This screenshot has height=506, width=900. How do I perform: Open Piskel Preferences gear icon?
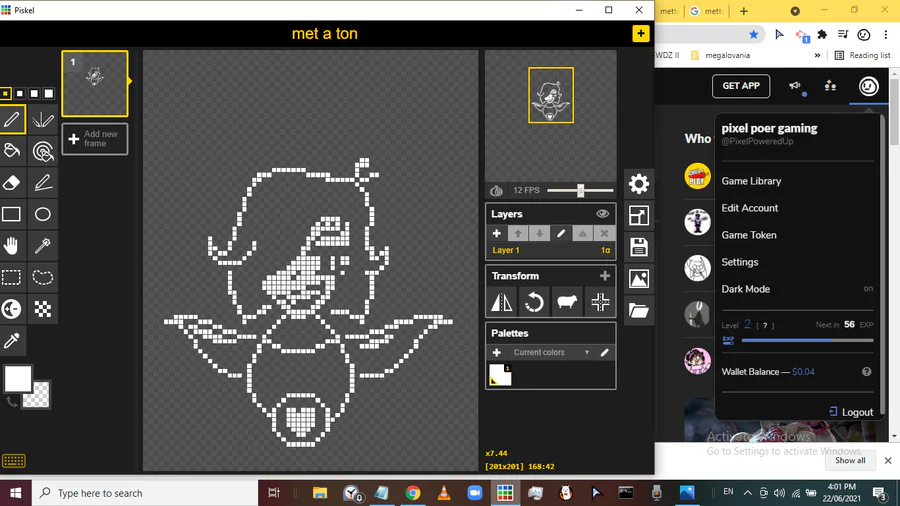639,184
